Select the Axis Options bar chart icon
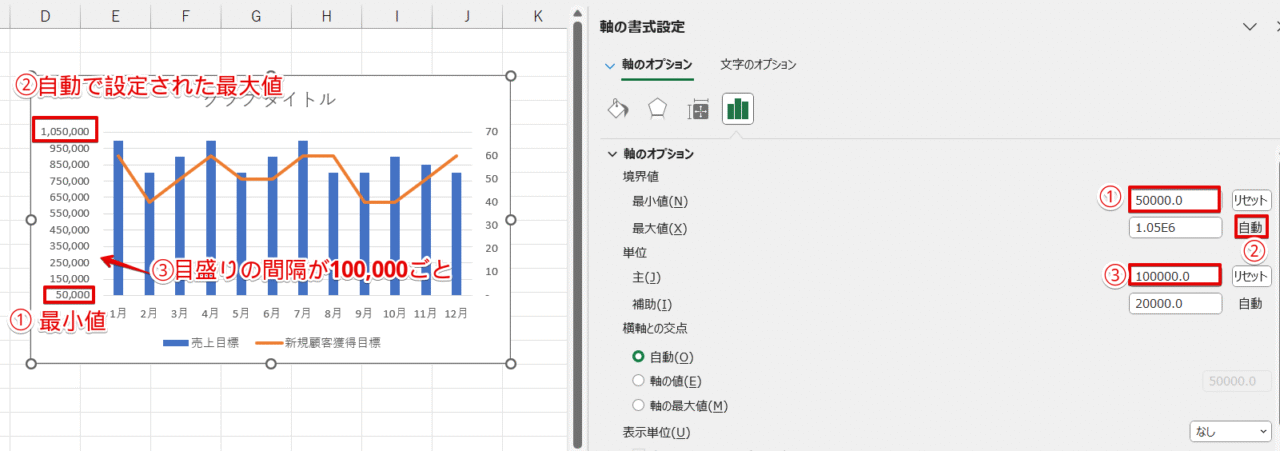Screen dimensions: 1280x451 tap(738, 108)
